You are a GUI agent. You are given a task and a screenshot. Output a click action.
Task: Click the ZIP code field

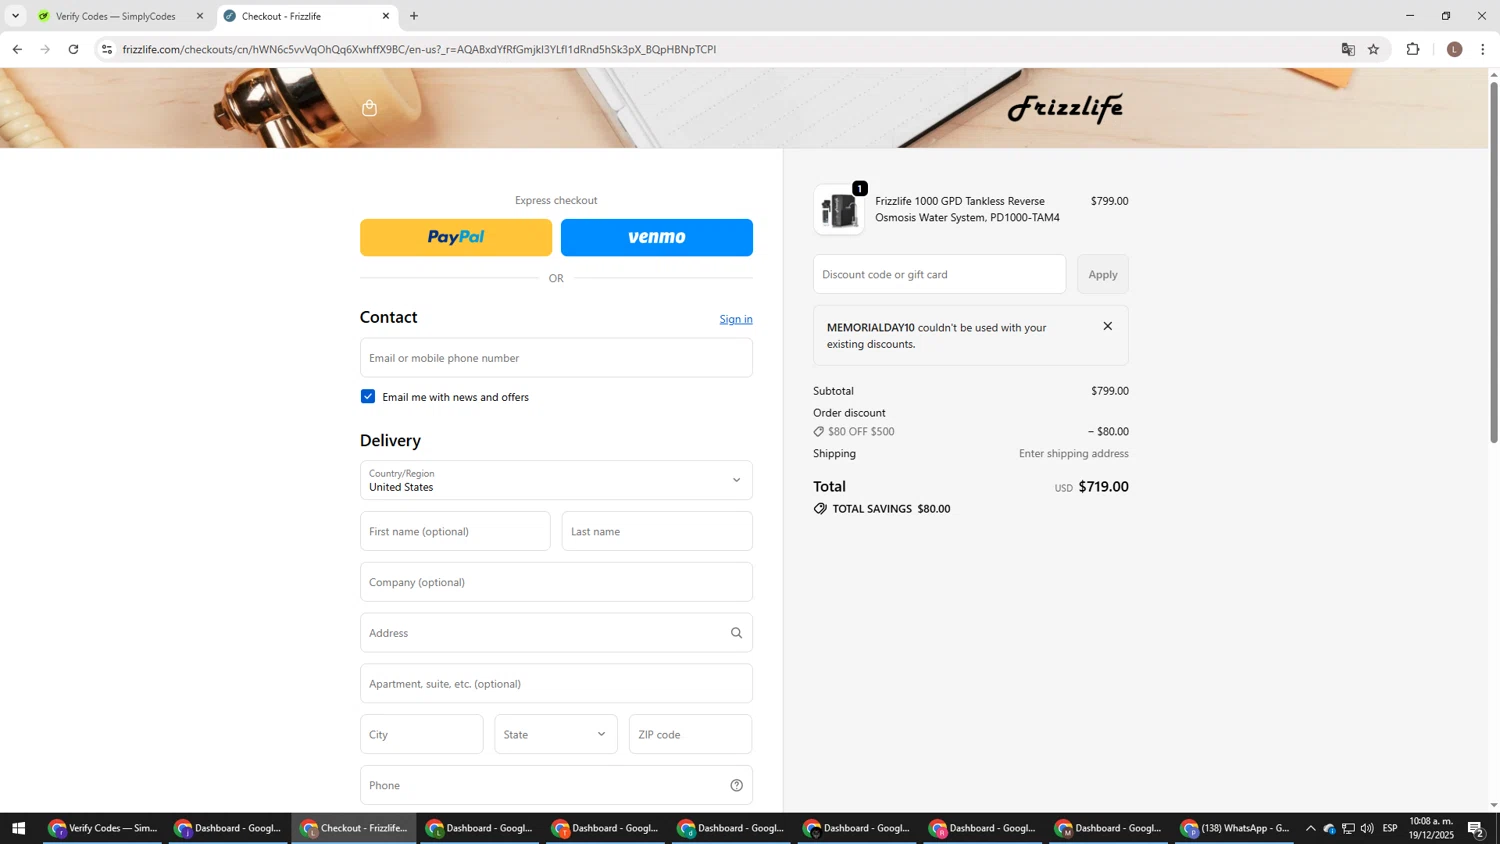click(x=690, y=734)
